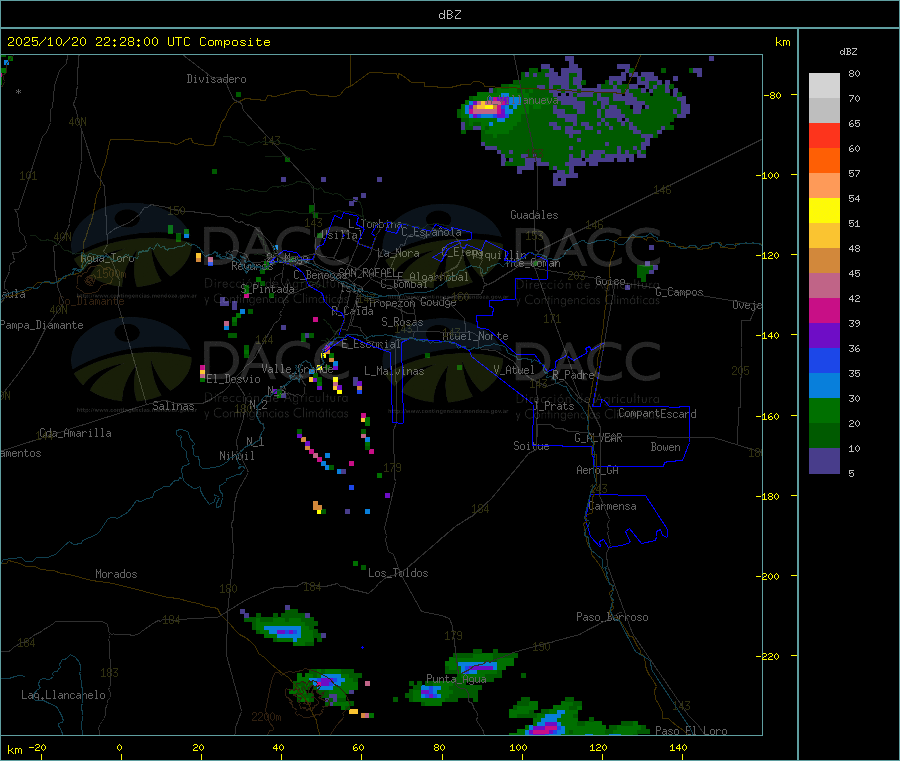Click the white 80 dBZ color swatch
Screen dimensions: 900x761
click(824, 86)
